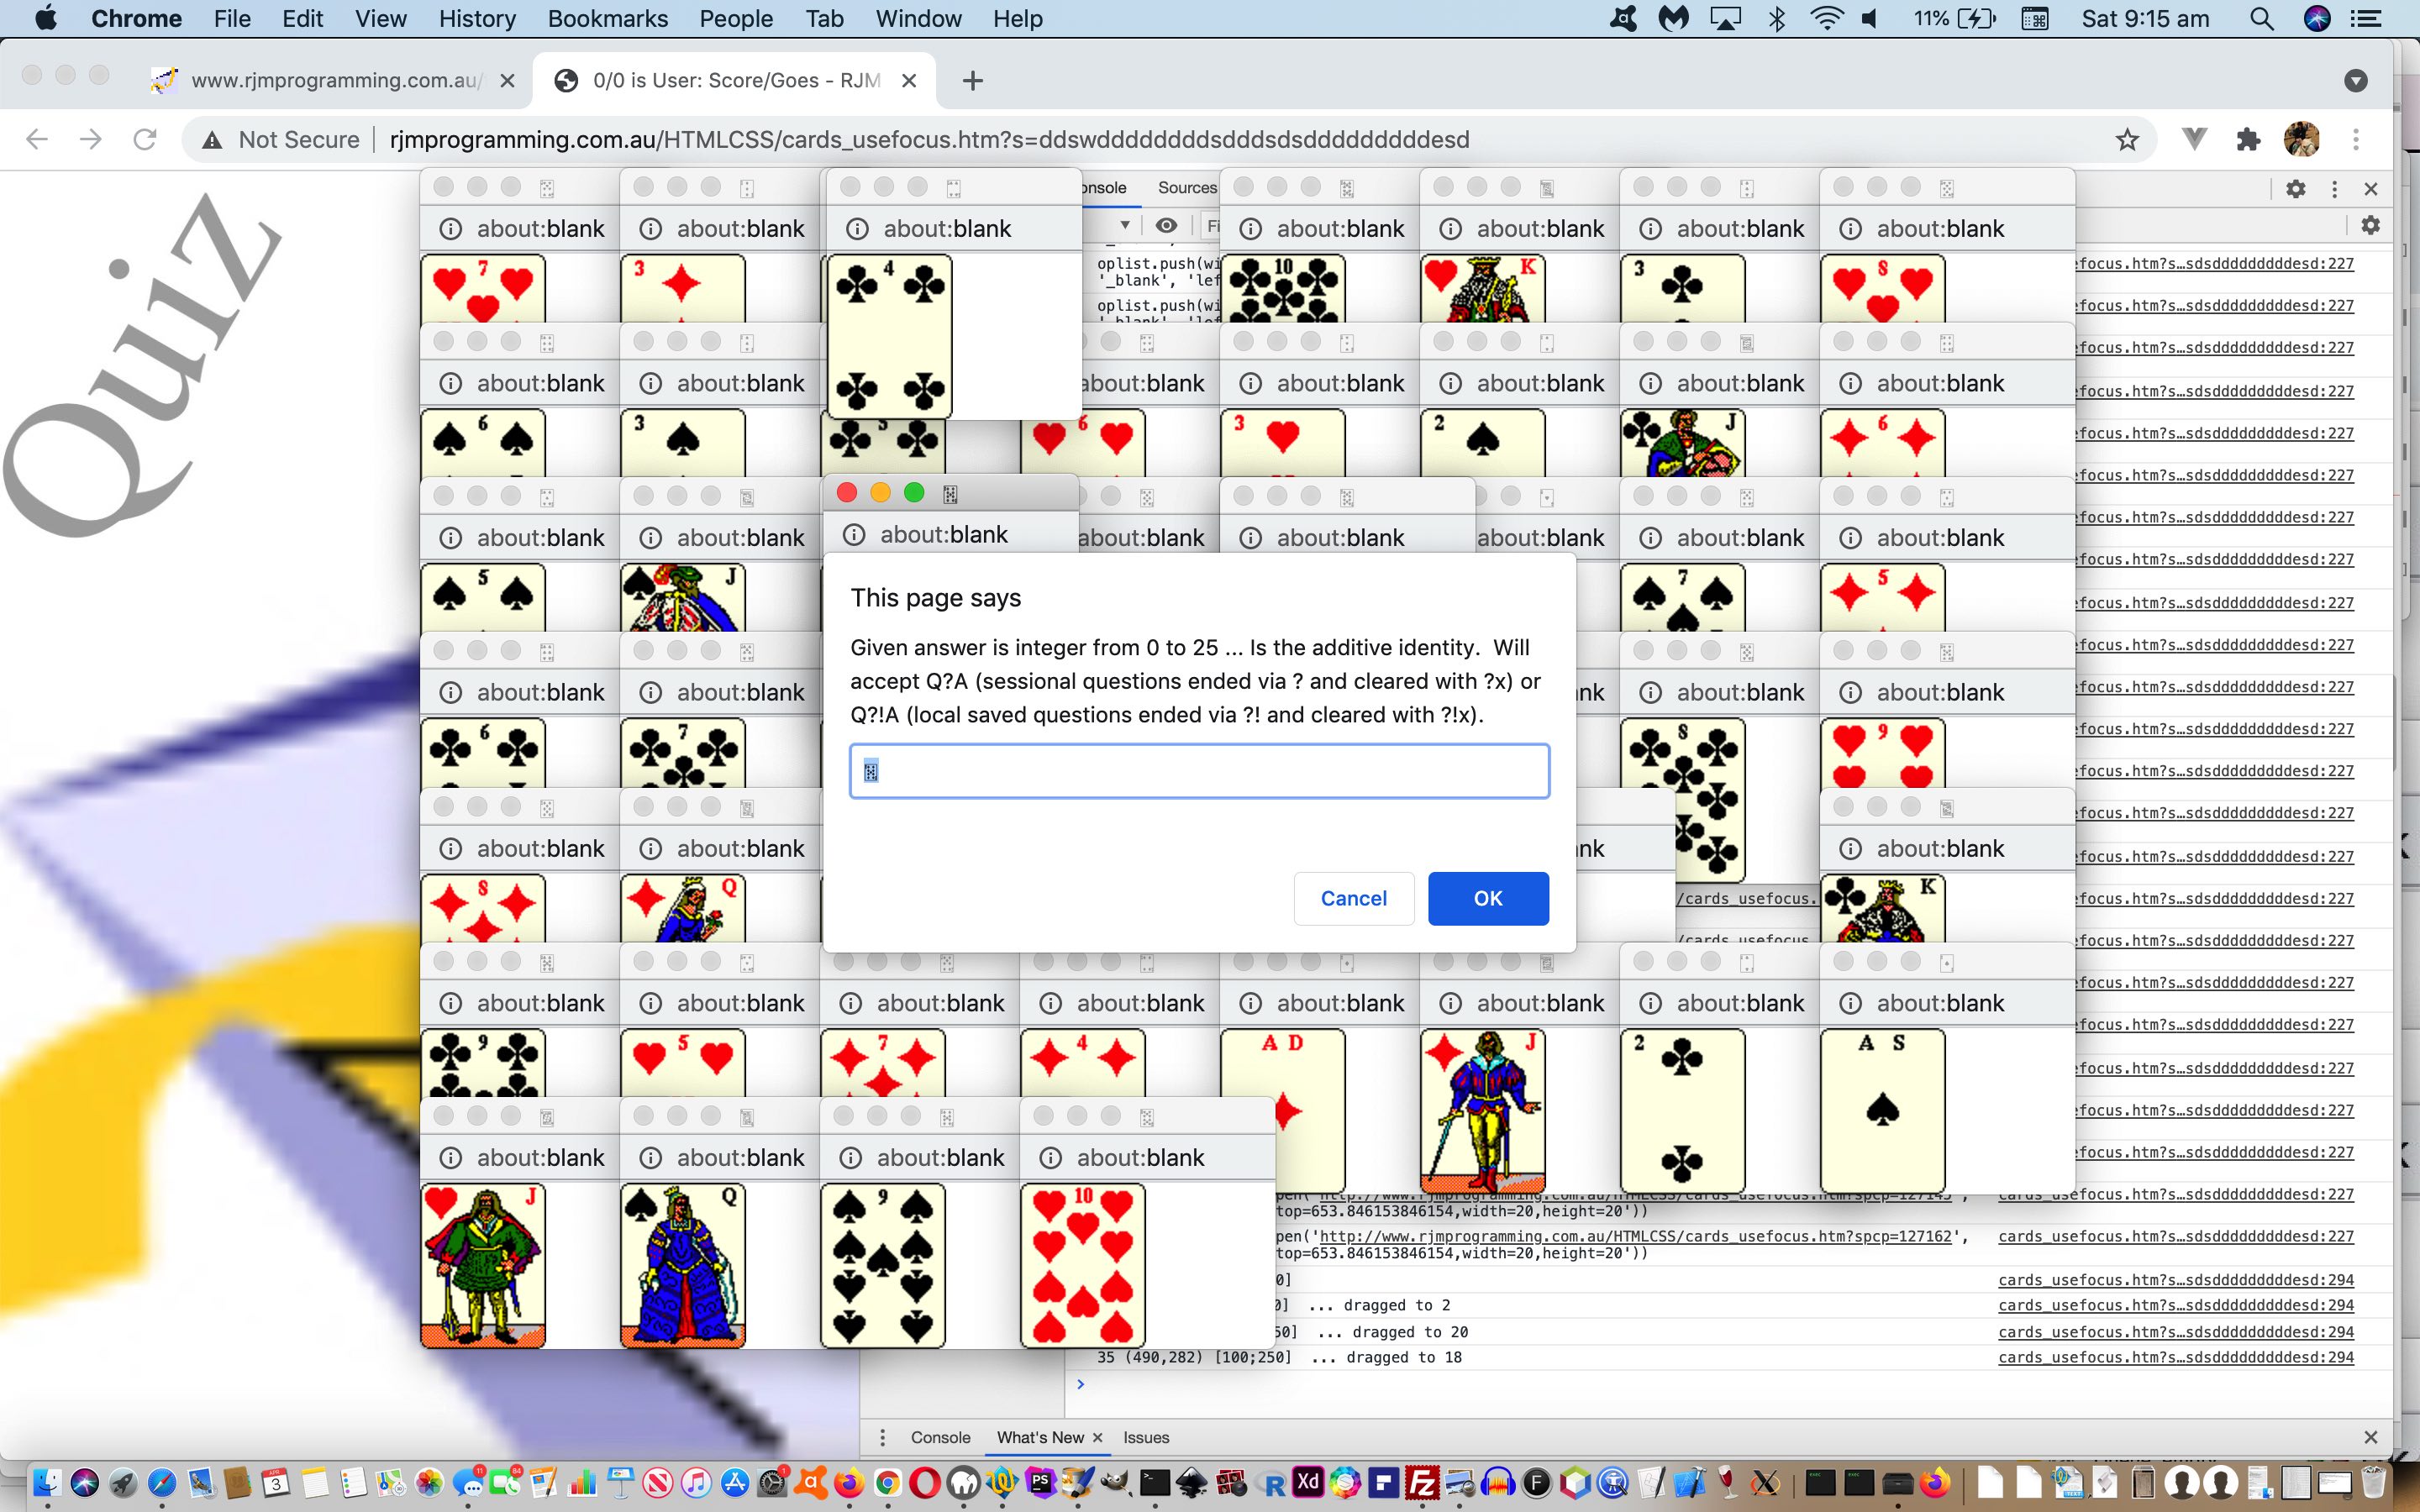
Task: Launch Safari from the Dock
Action: pyautogui.click(x=162, y=1483)
